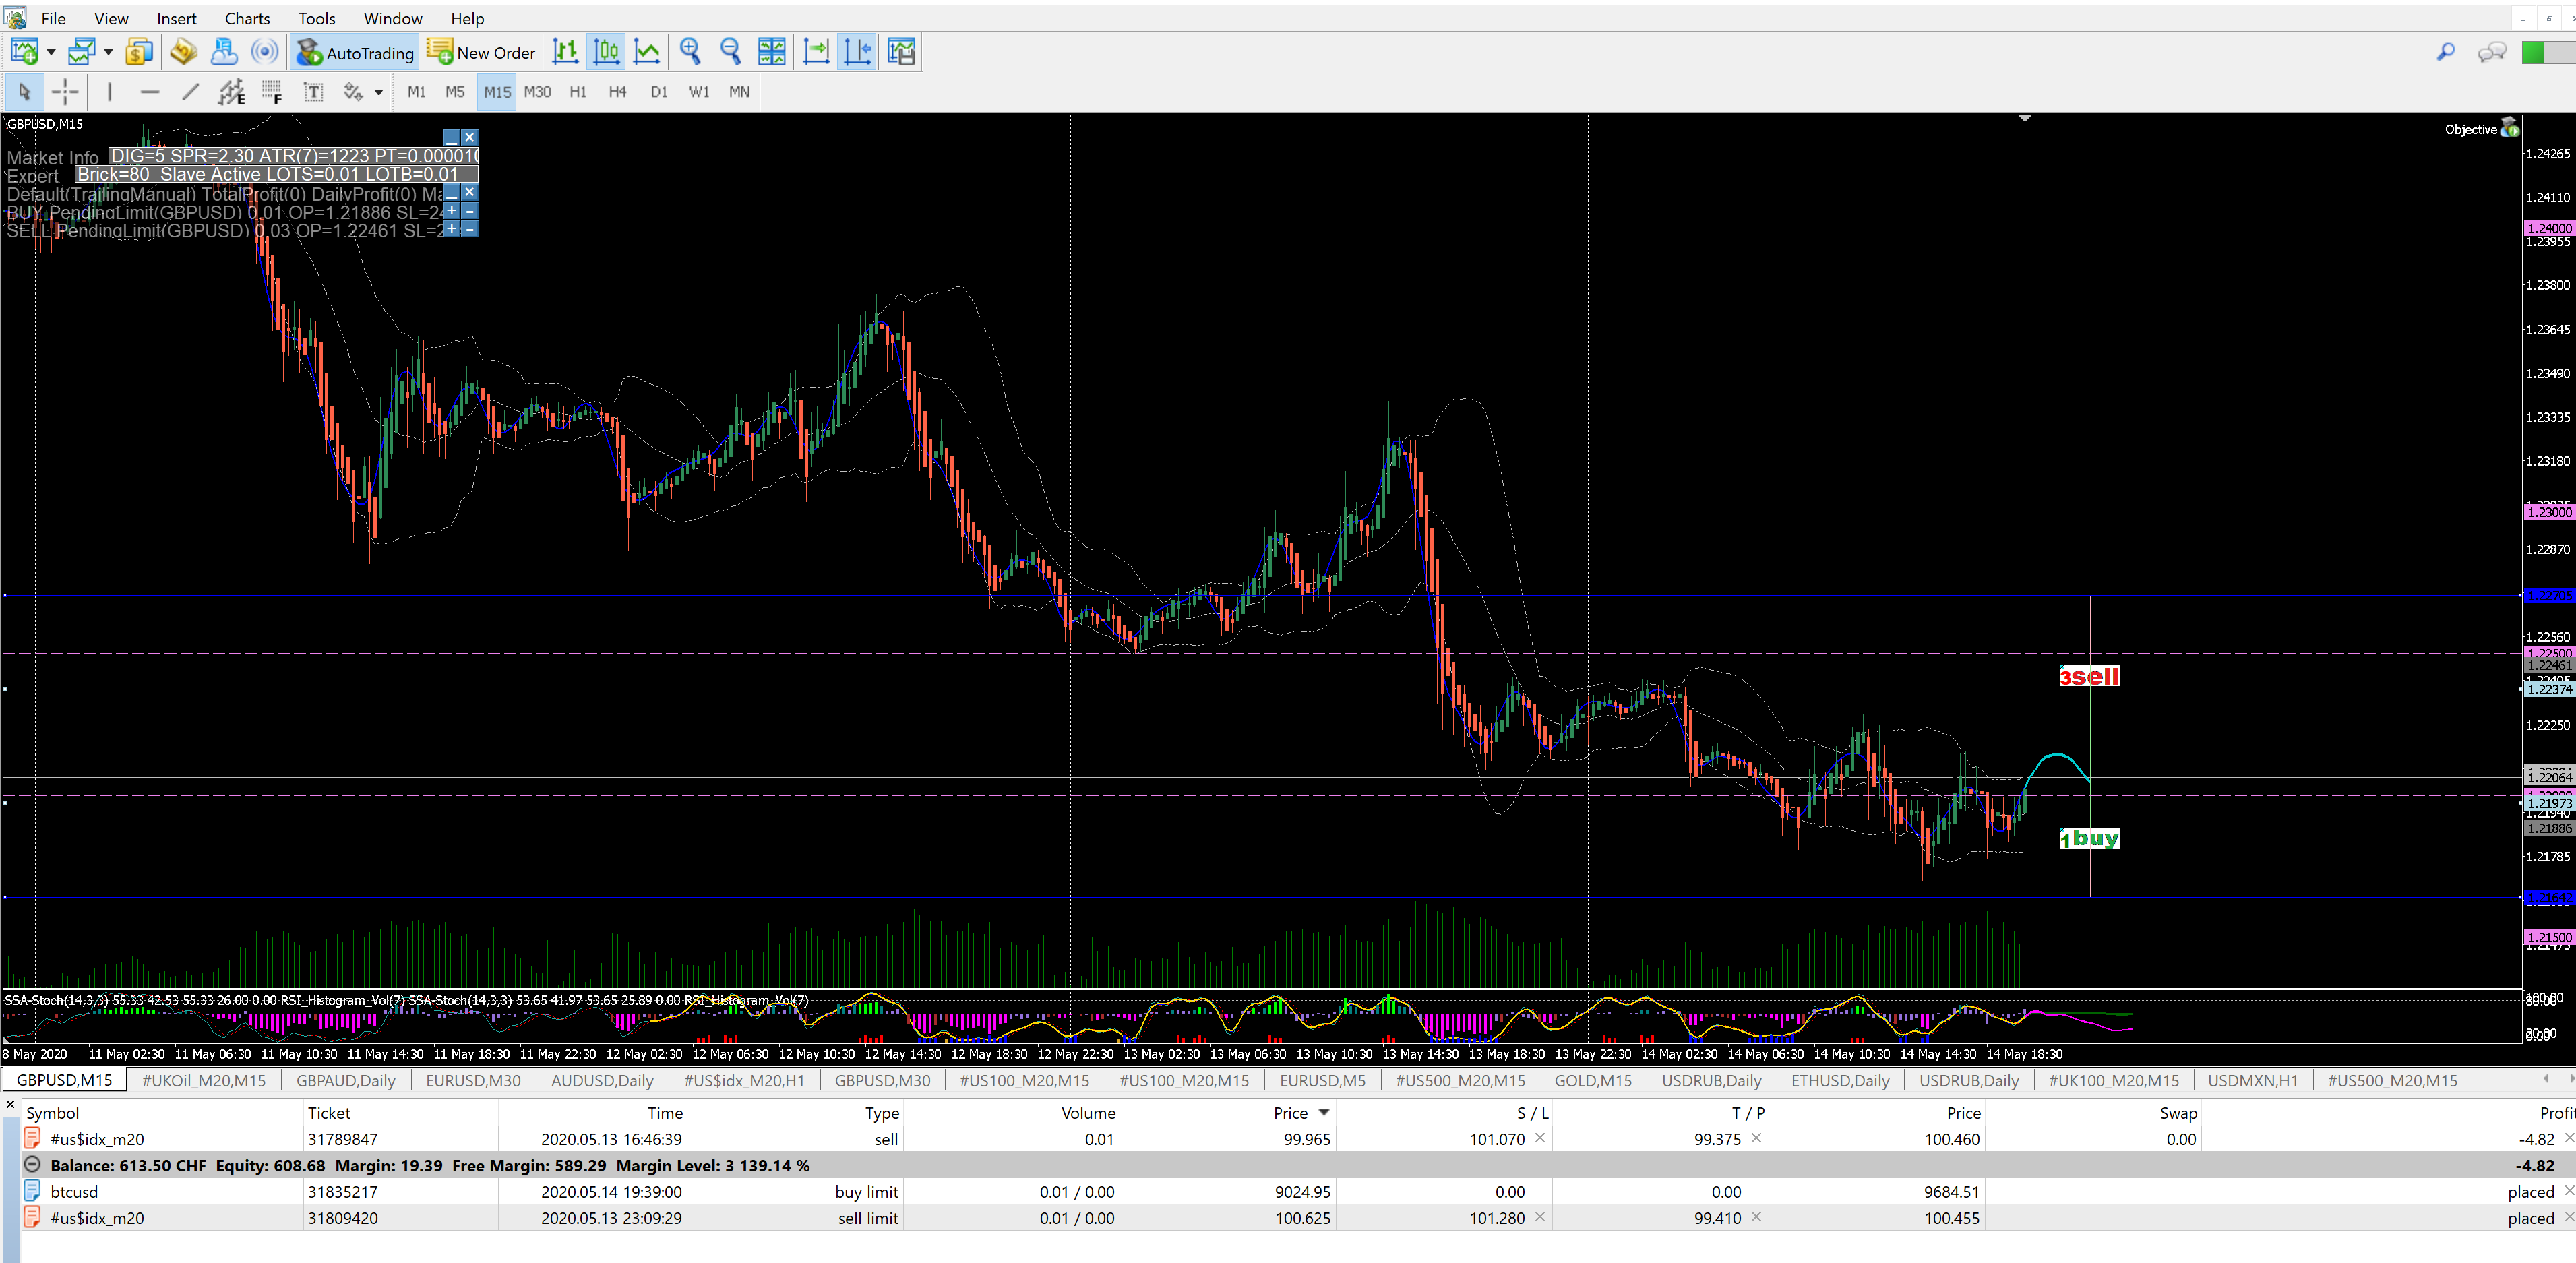Switch to candlestick chart mode
The image size is (2576, 1263).
[606, 52]
